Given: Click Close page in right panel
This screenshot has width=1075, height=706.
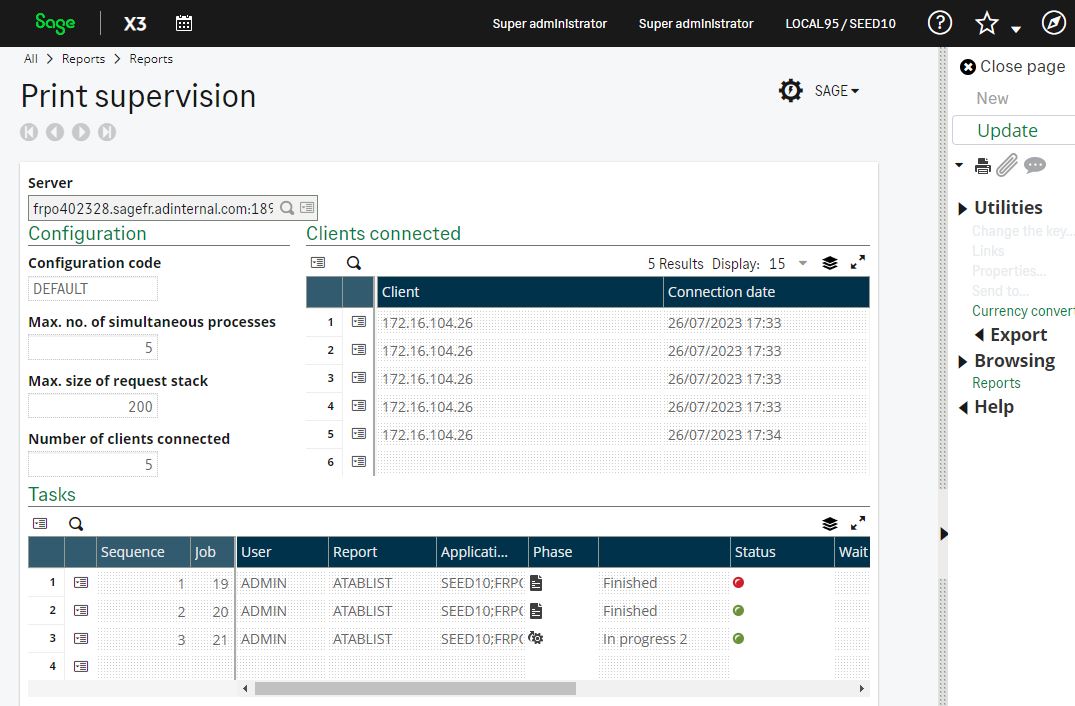Looking at the screenshot, I should (x=1012, y=67).
